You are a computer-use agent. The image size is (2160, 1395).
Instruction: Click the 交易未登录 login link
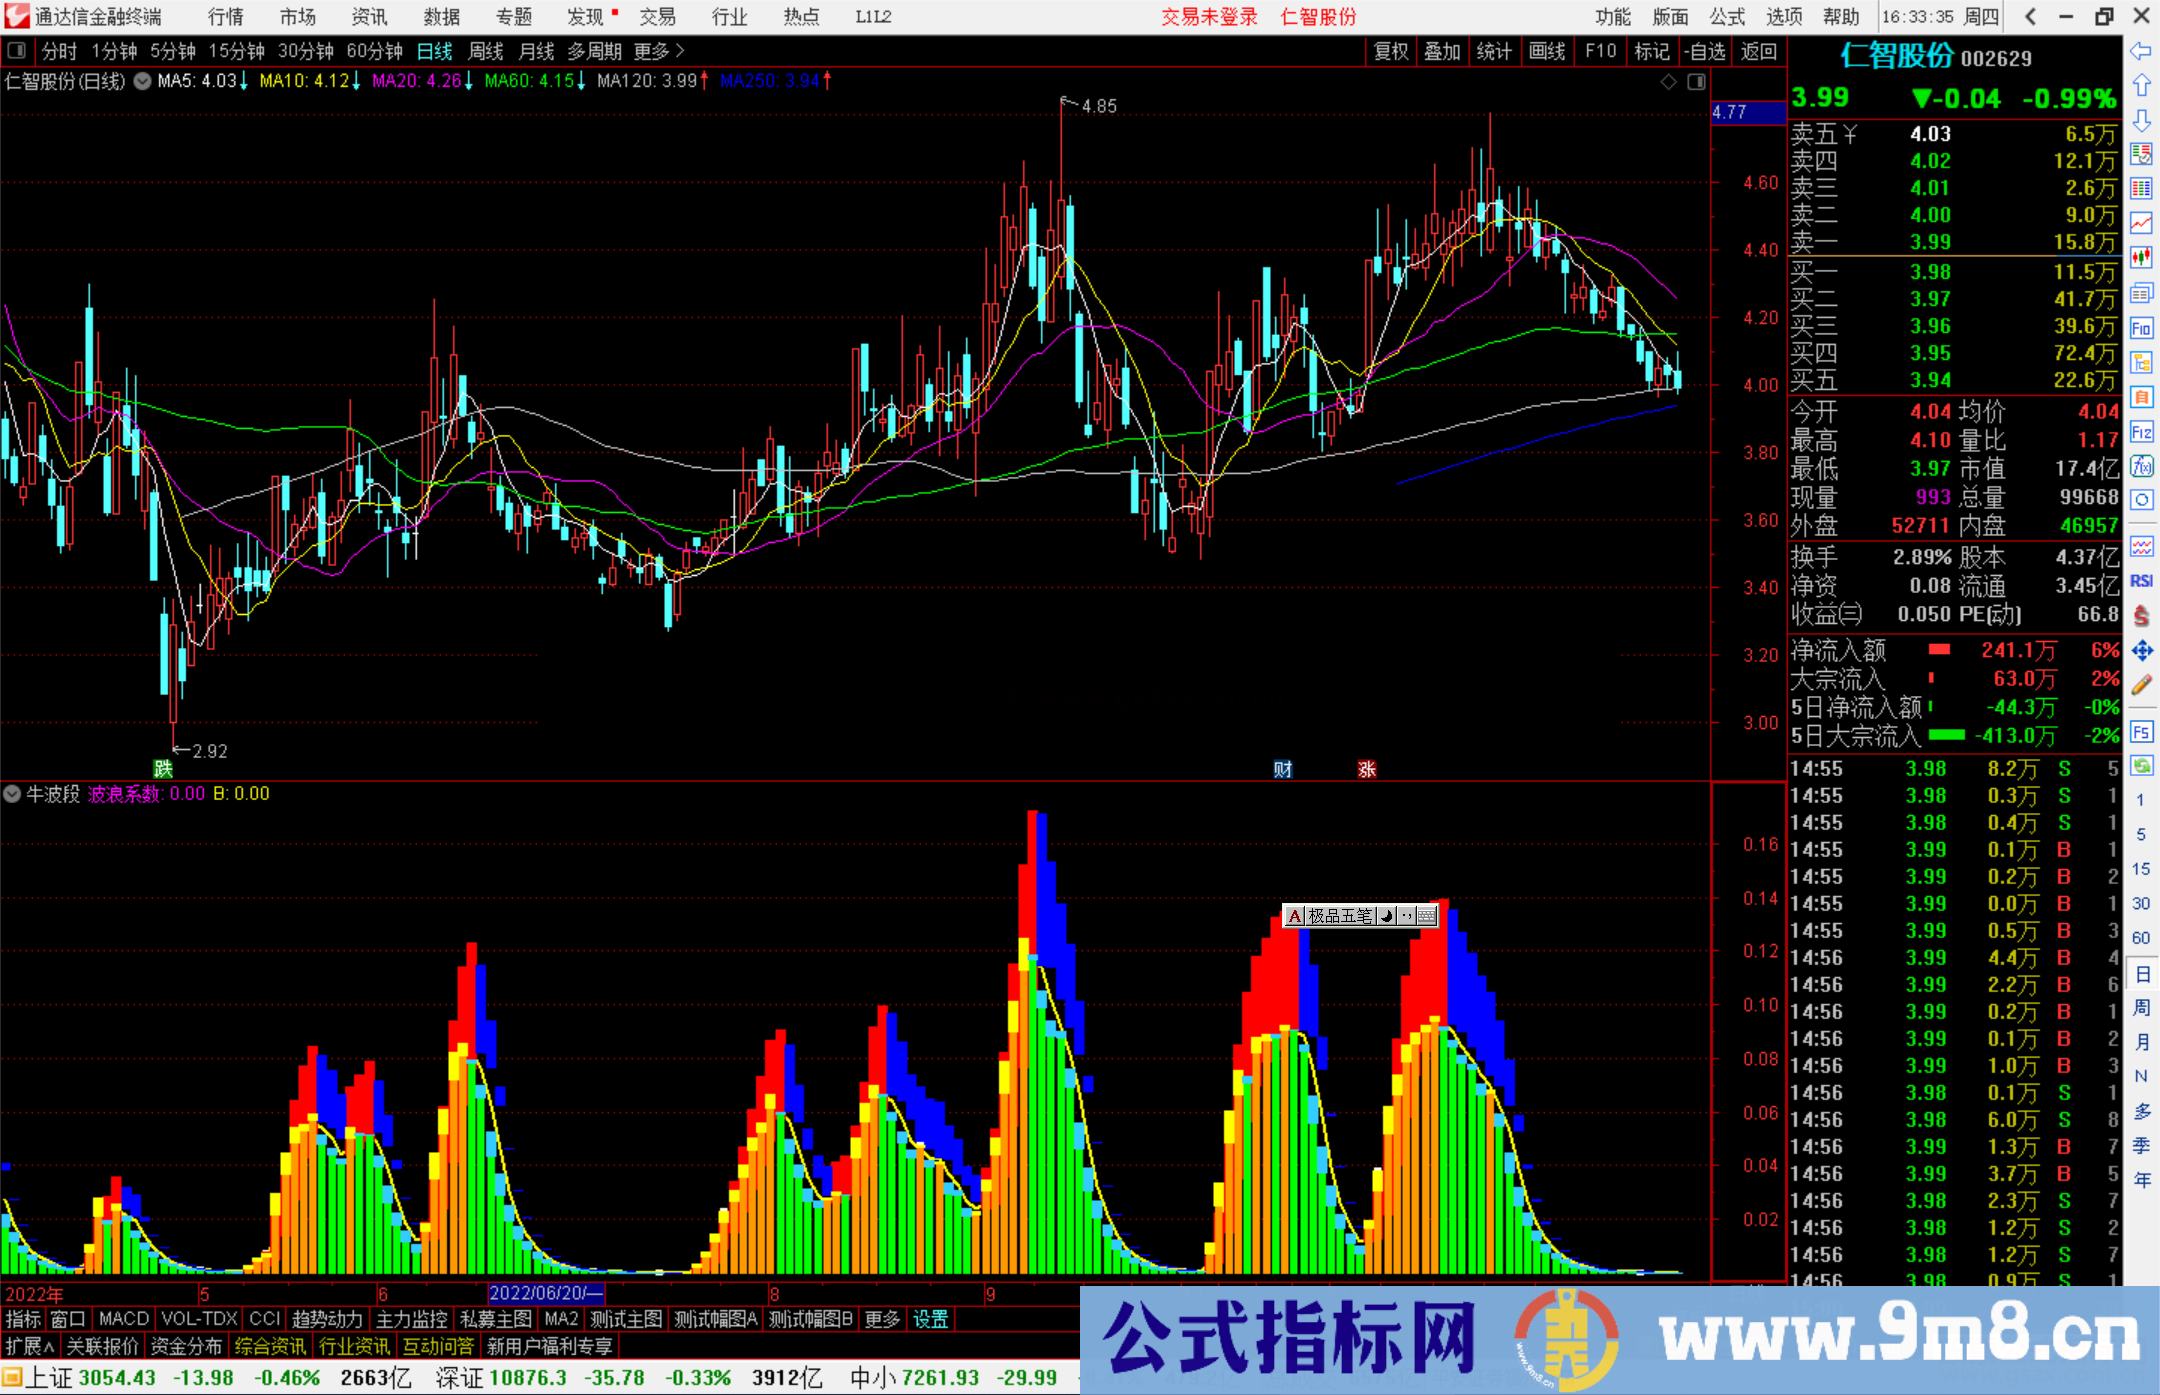[x=1209, y=17]
